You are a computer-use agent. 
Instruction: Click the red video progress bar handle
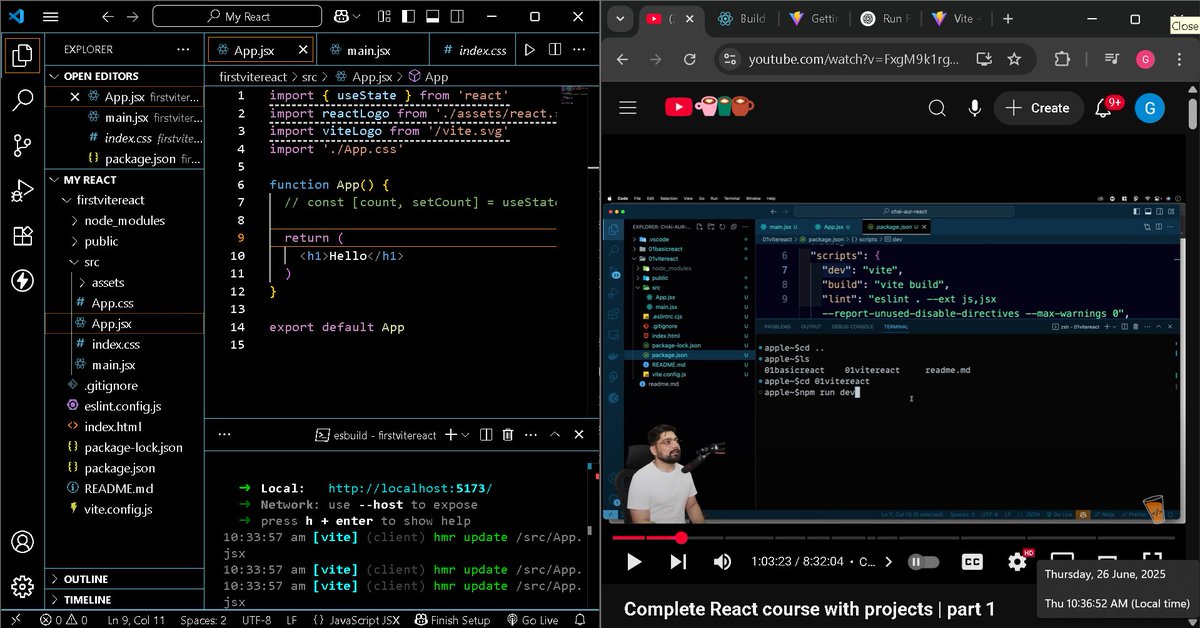coord(681,538)
